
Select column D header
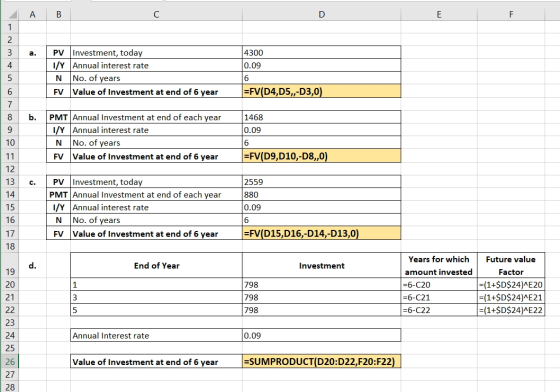321,15
